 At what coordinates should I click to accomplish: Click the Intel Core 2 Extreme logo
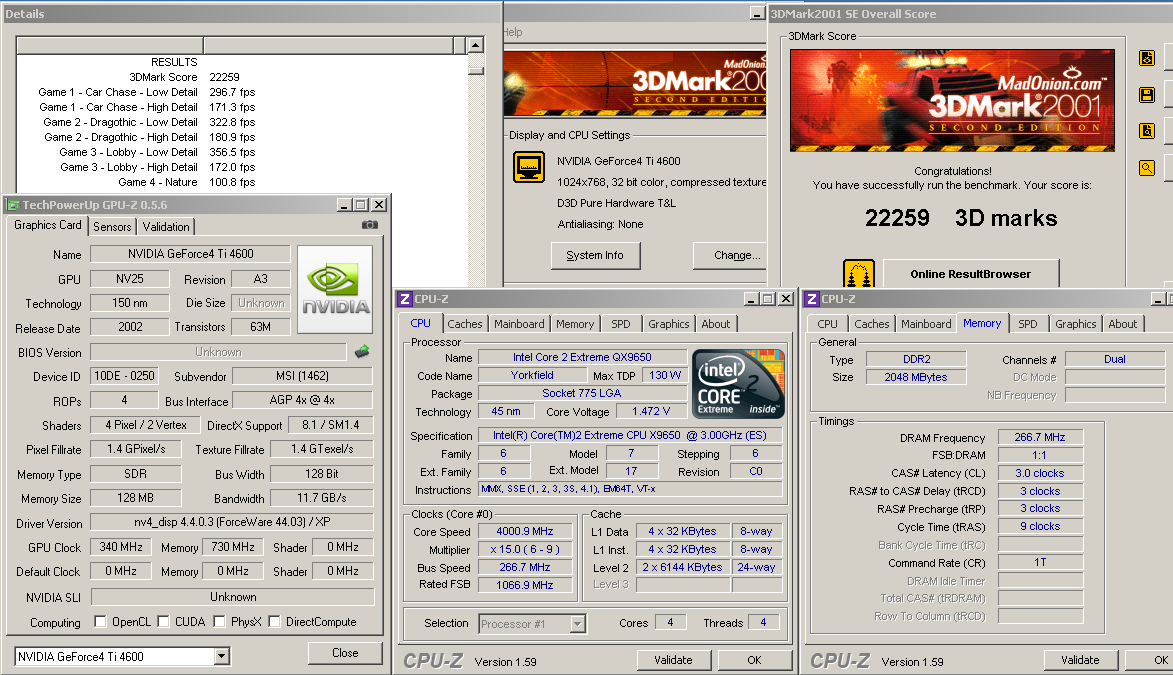pyautogui.click(x=738, y=383)
